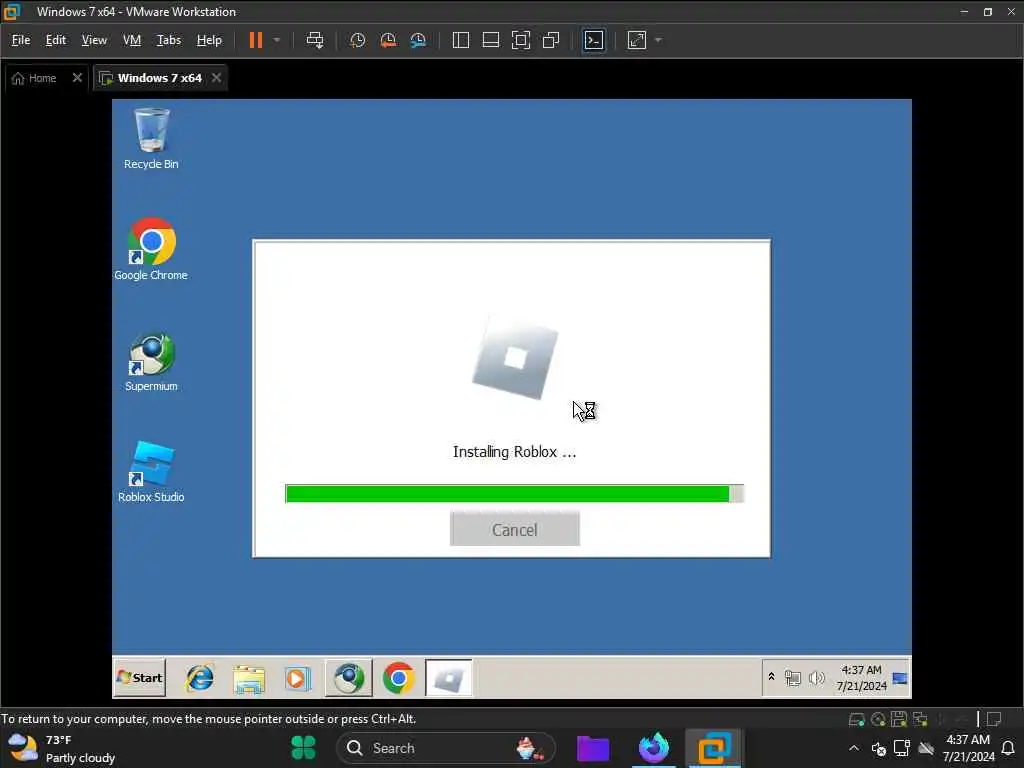Screen dimensions: 1024x768
Task: Click Show Desktop icon in guest tray
Action: click(900, 678)
